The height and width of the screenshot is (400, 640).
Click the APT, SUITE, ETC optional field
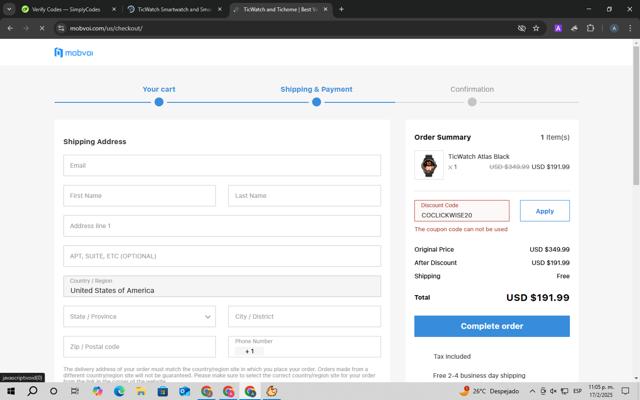(222, 256)
